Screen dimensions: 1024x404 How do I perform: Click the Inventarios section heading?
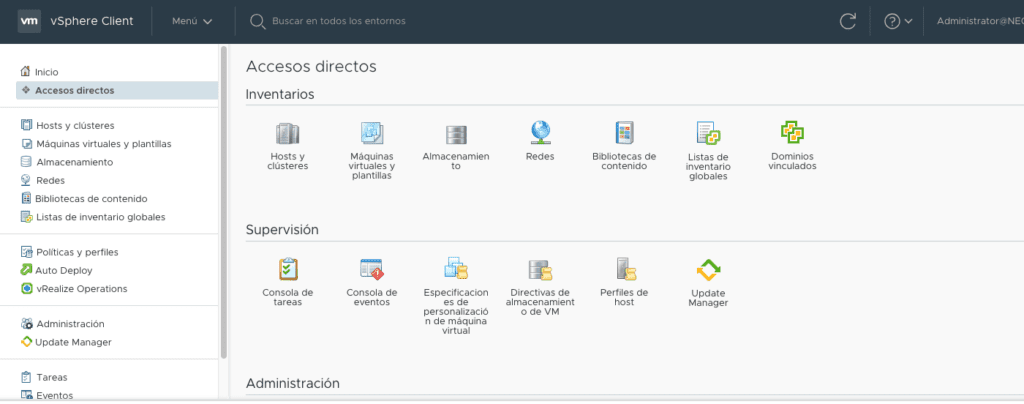coord(280,94)
